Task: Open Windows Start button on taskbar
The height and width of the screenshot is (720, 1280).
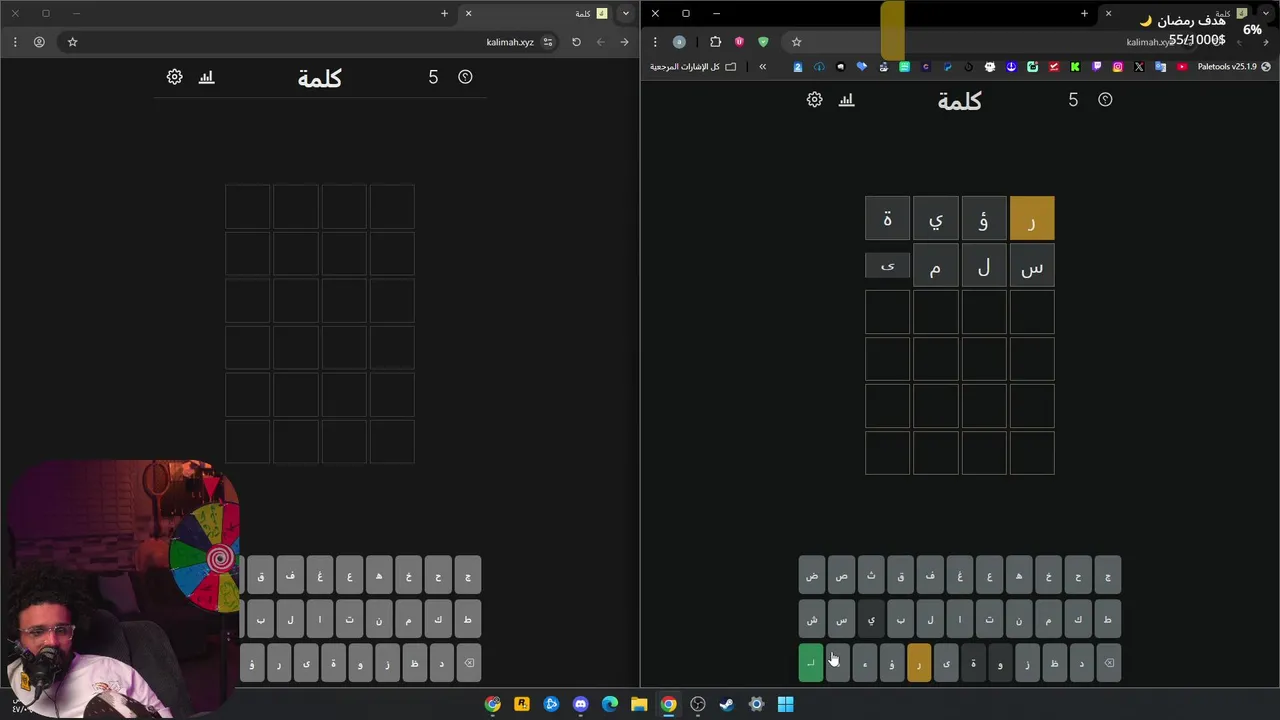Action: click(785, 705)
